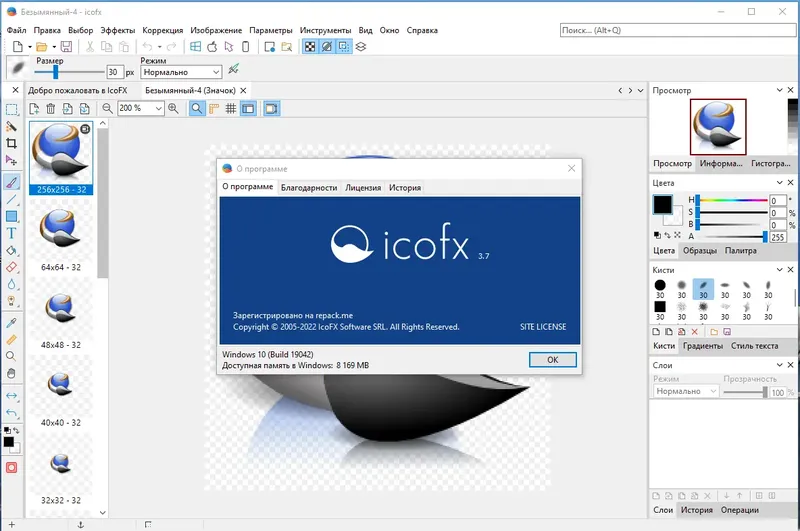Open the Open folder dropdown arrow

pos(54,47)
